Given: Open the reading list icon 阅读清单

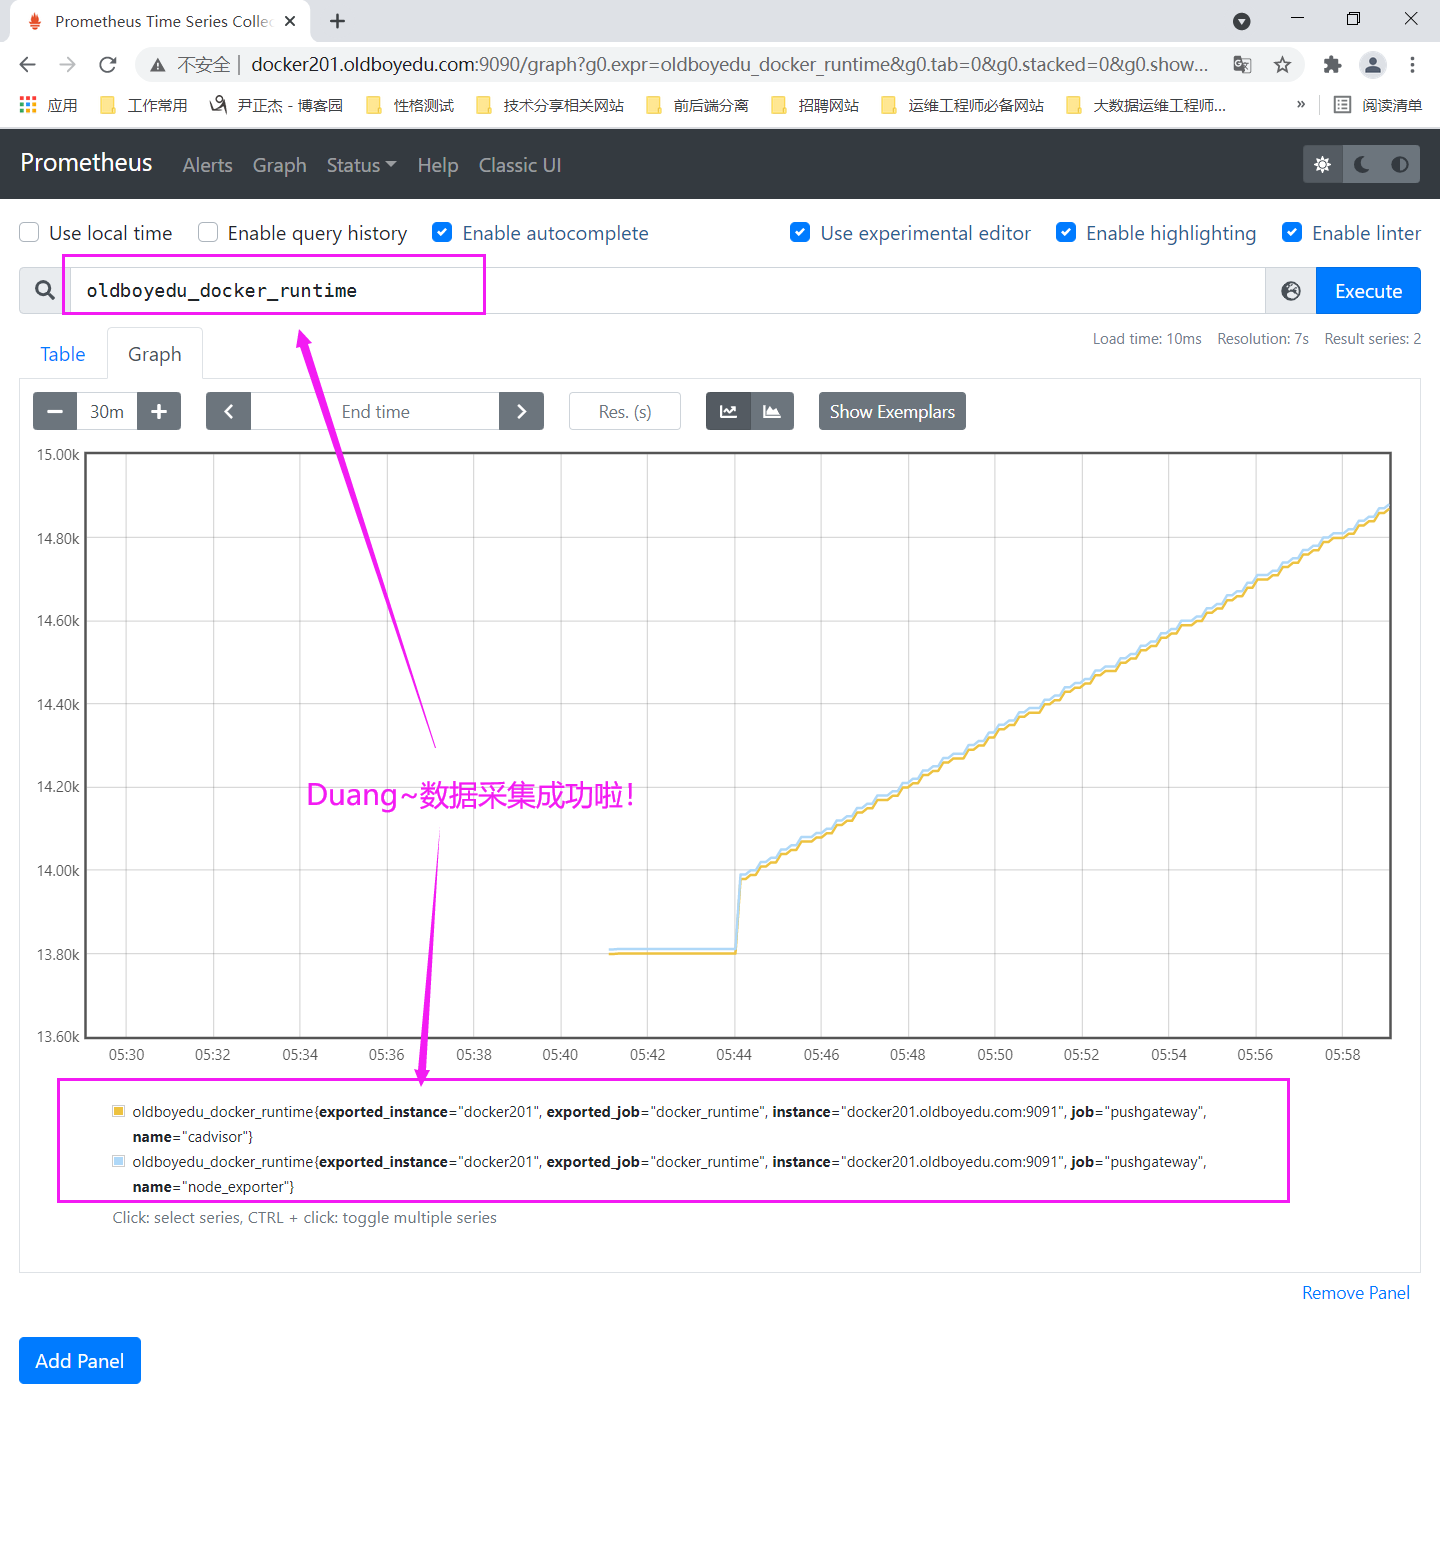Looking at the screenshot, I should click(1377, 105).
